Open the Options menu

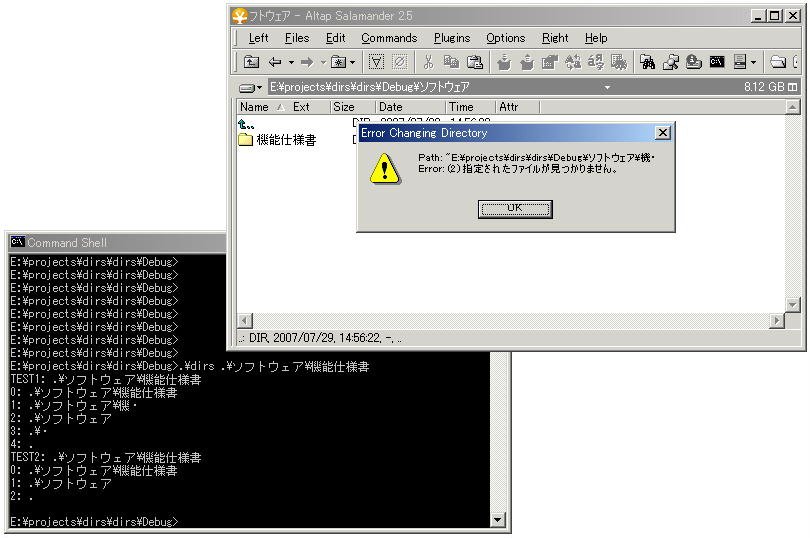pos(505,38)
